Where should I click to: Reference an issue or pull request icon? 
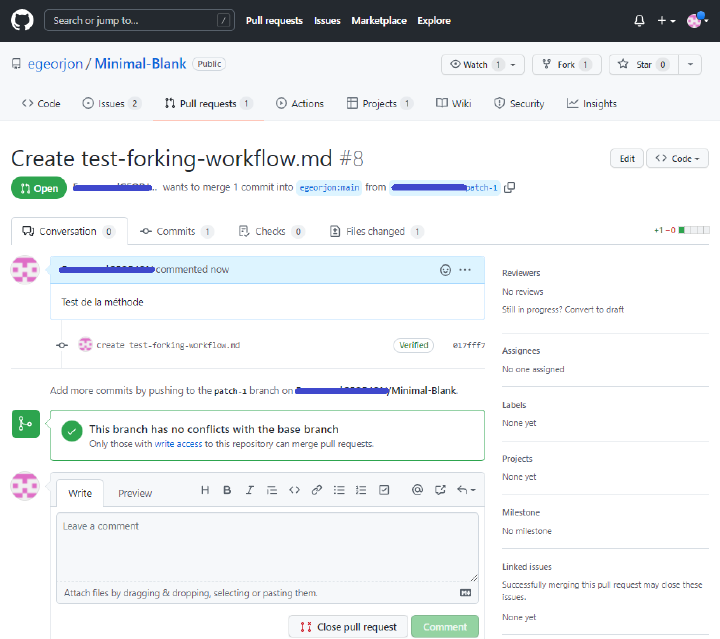[440, 490]
